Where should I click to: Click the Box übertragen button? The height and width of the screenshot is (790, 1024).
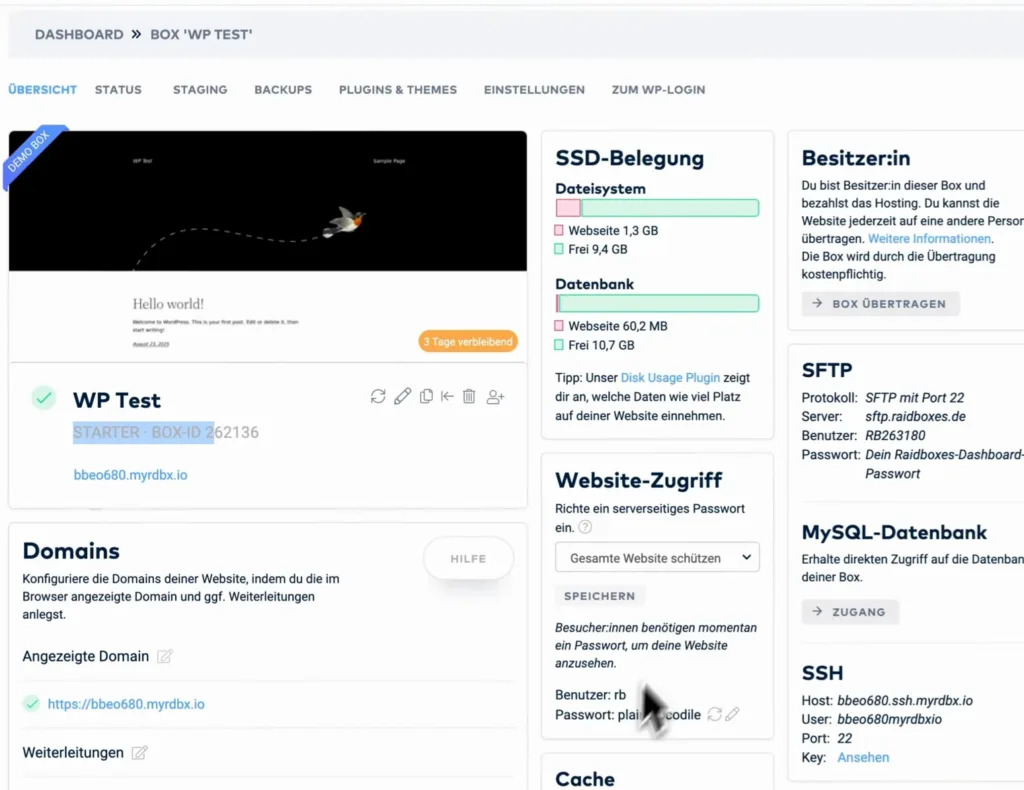coord(880,304)
